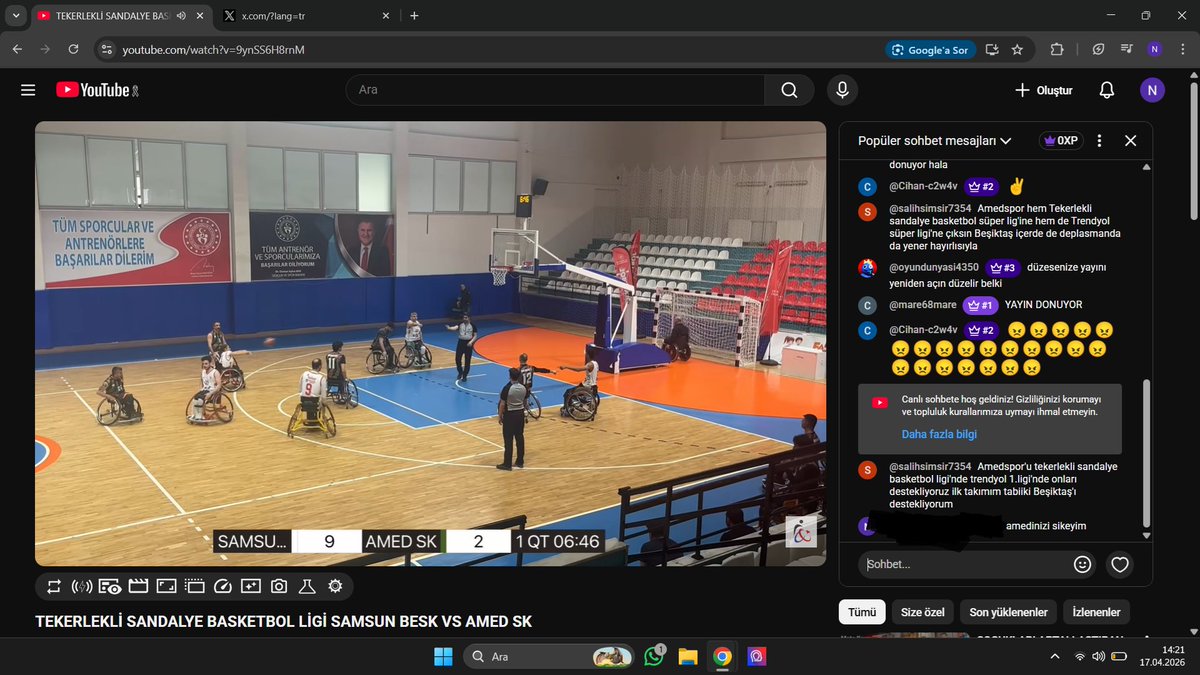Screen dimensions: 1200x675
Task: Toggle the volume boost icon under the player
Action: click(81, 586)
